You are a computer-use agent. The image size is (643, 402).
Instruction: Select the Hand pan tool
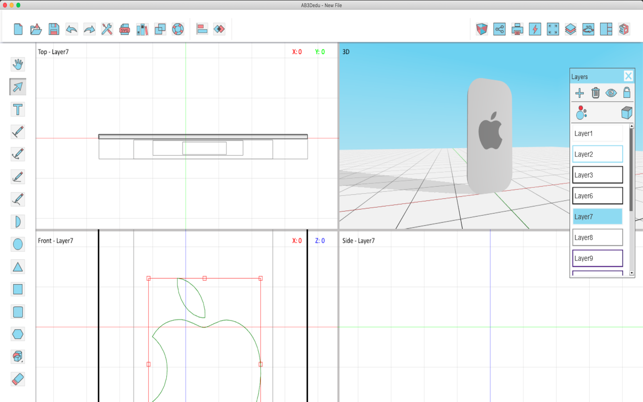pyautogui.click(x=18, y=64)
